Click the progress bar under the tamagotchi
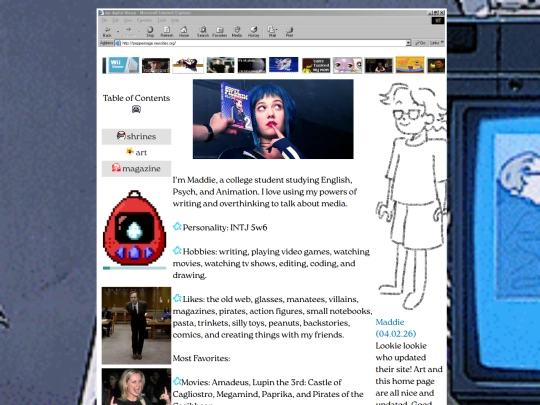Viewport: 540px width, 405px height. [134, 268]
